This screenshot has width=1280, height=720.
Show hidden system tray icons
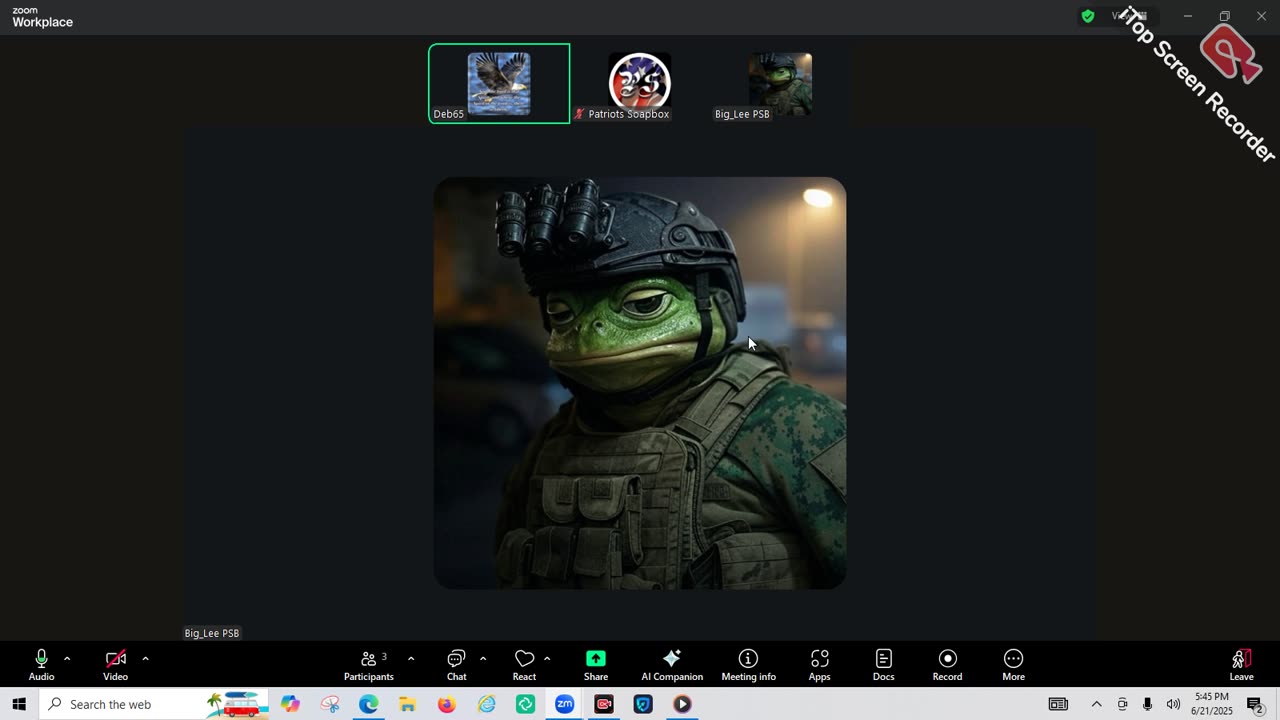(x=1096, y=704)
